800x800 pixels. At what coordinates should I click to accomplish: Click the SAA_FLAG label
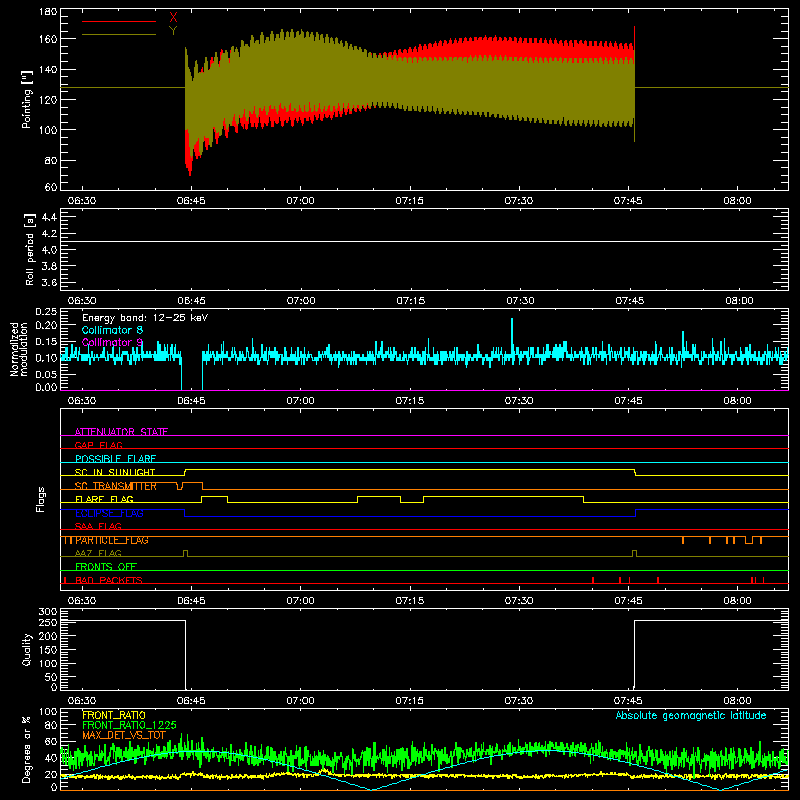pos(98,526)
